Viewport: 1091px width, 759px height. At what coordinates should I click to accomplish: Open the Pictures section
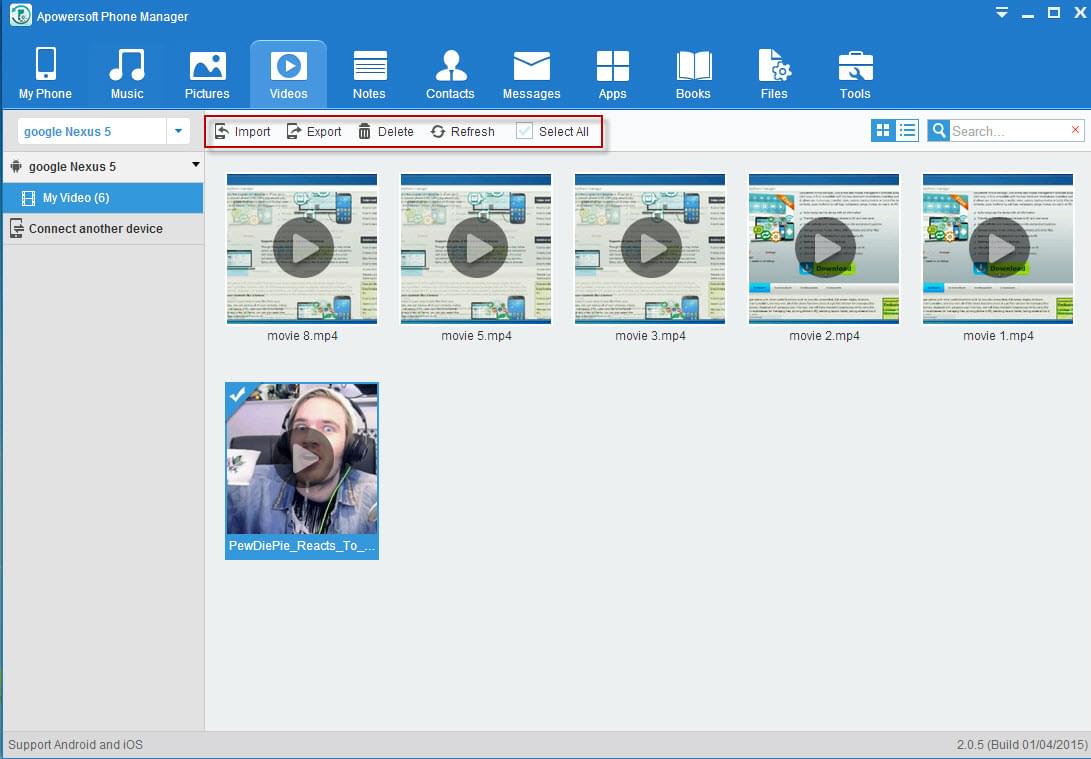point(207,74)
